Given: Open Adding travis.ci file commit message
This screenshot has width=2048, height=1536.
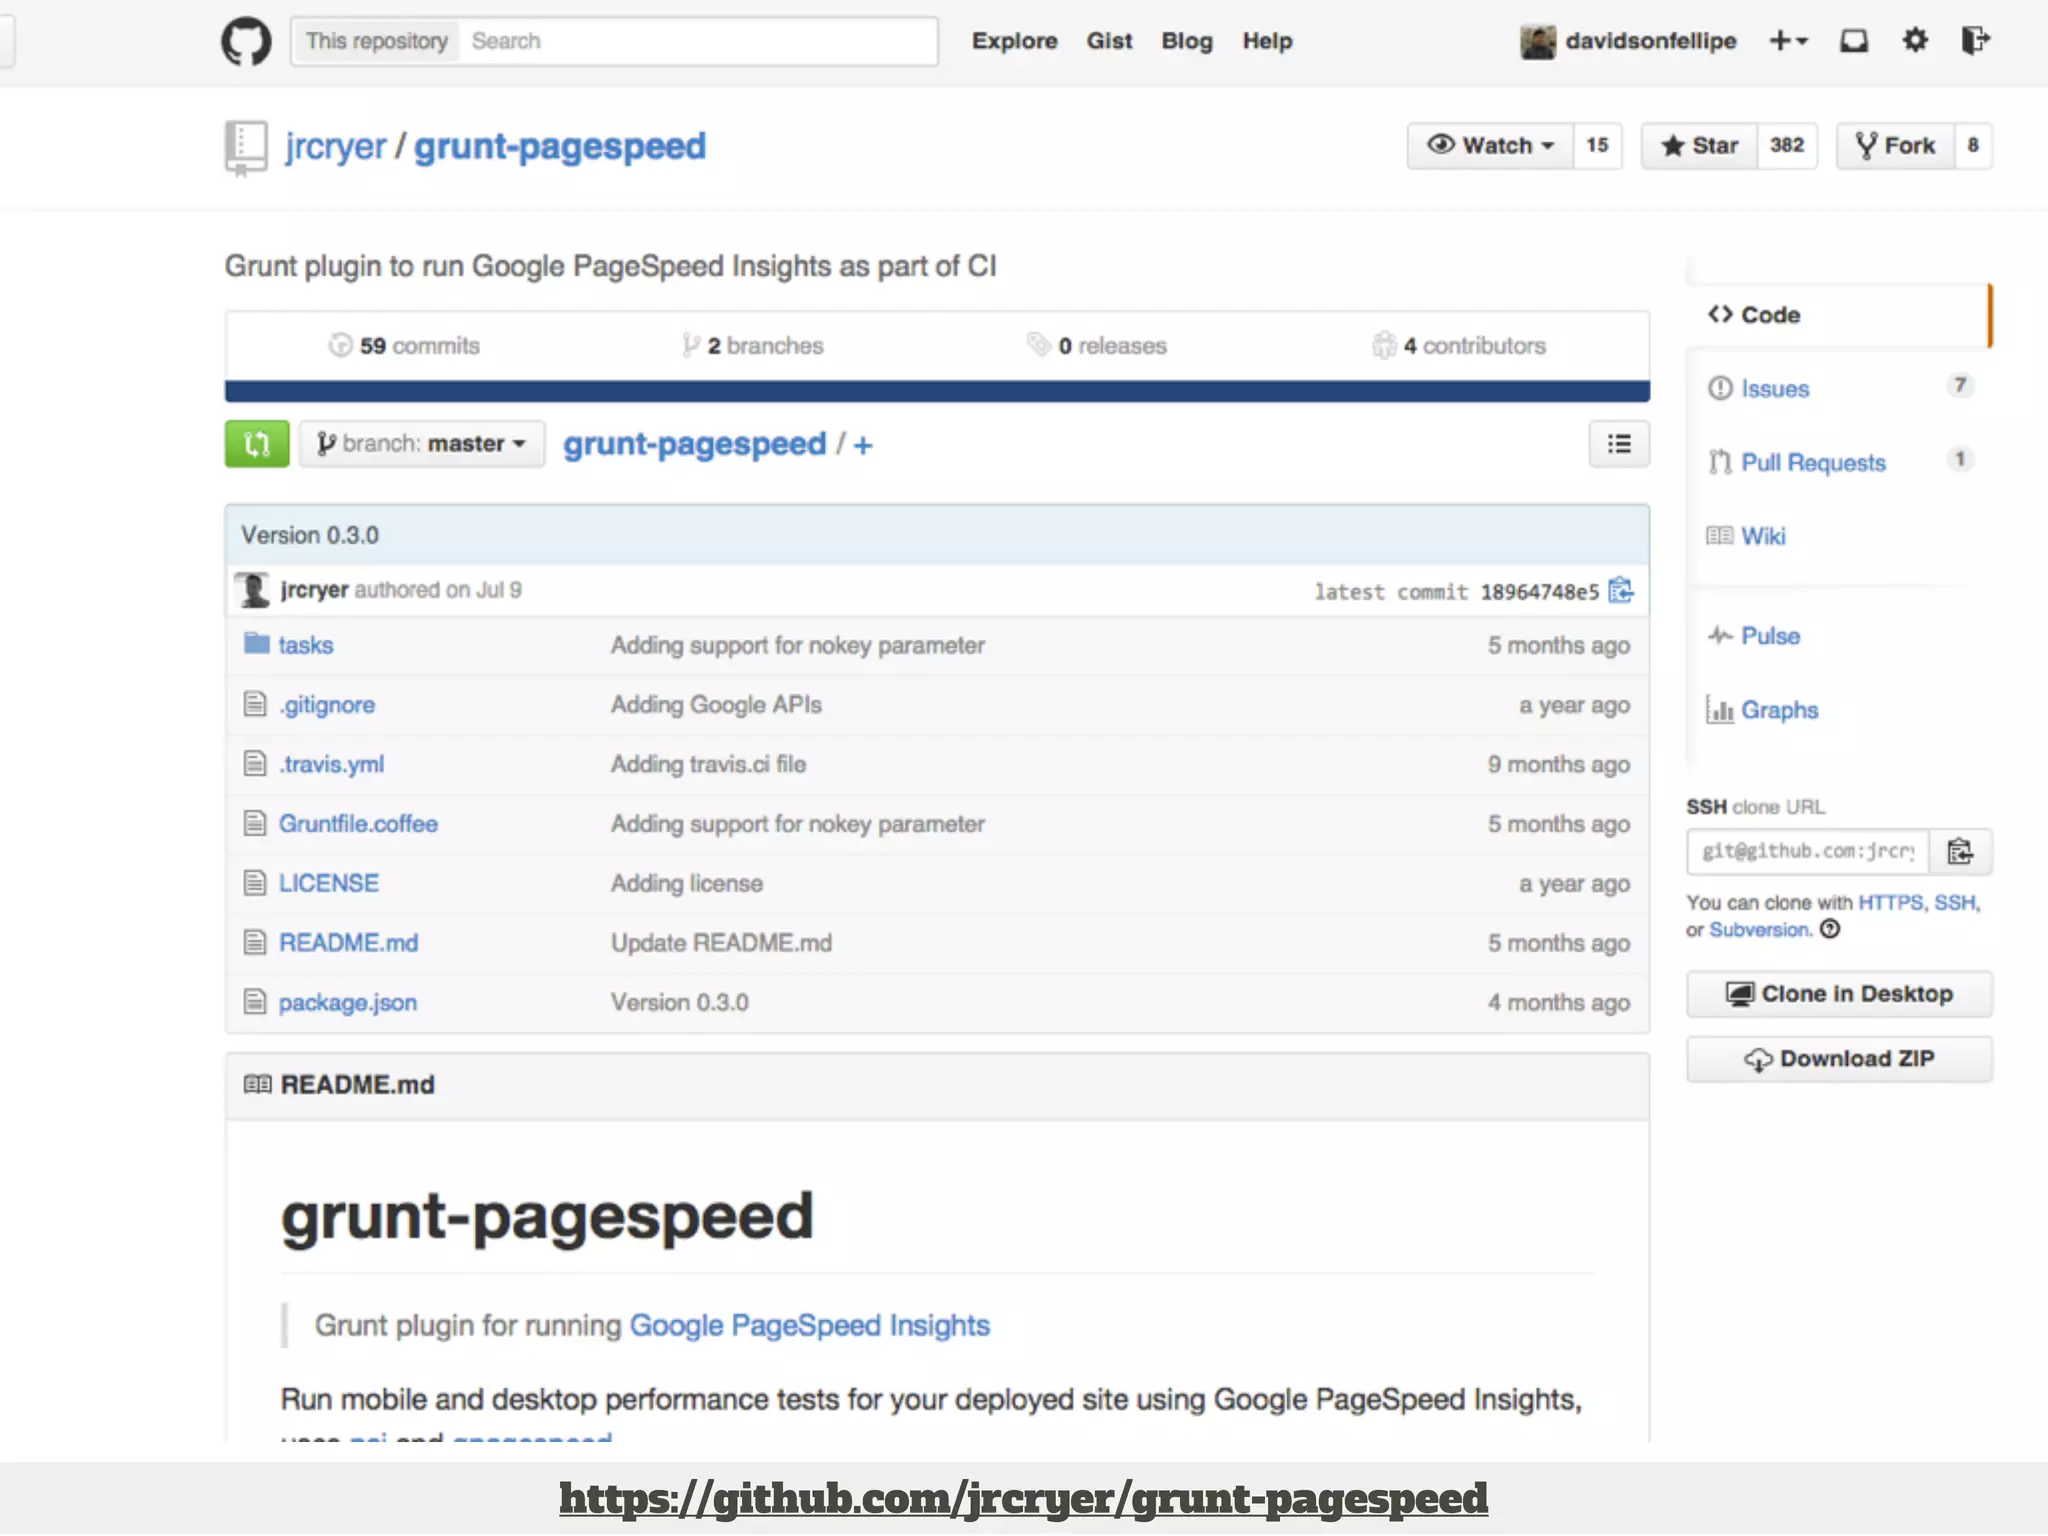Looking at the screenshot, I should (708, 764).
